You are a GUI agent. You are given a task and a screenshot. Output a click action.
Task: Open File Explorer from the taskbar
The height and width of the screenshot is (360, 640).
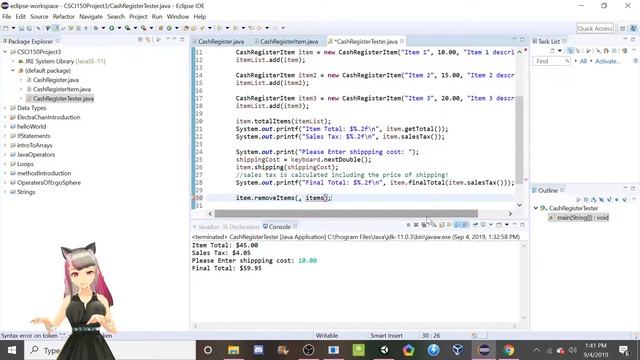click(233, 350)
